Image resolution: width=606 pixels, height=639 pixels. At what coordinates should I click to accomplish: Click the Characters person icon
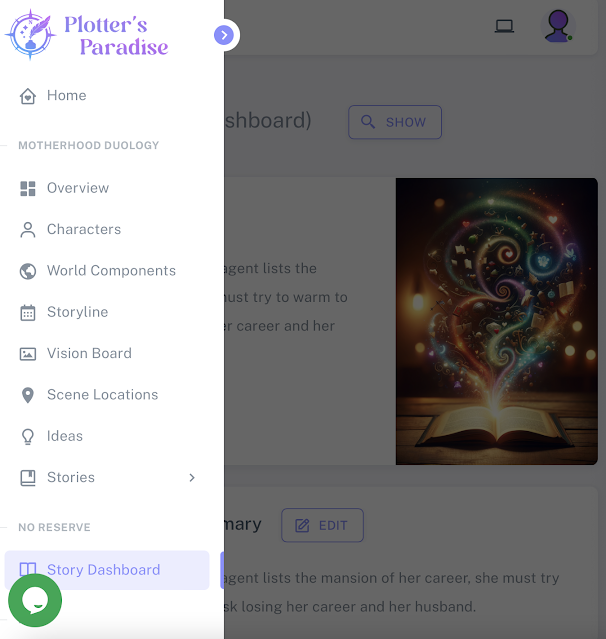(28, 230)
